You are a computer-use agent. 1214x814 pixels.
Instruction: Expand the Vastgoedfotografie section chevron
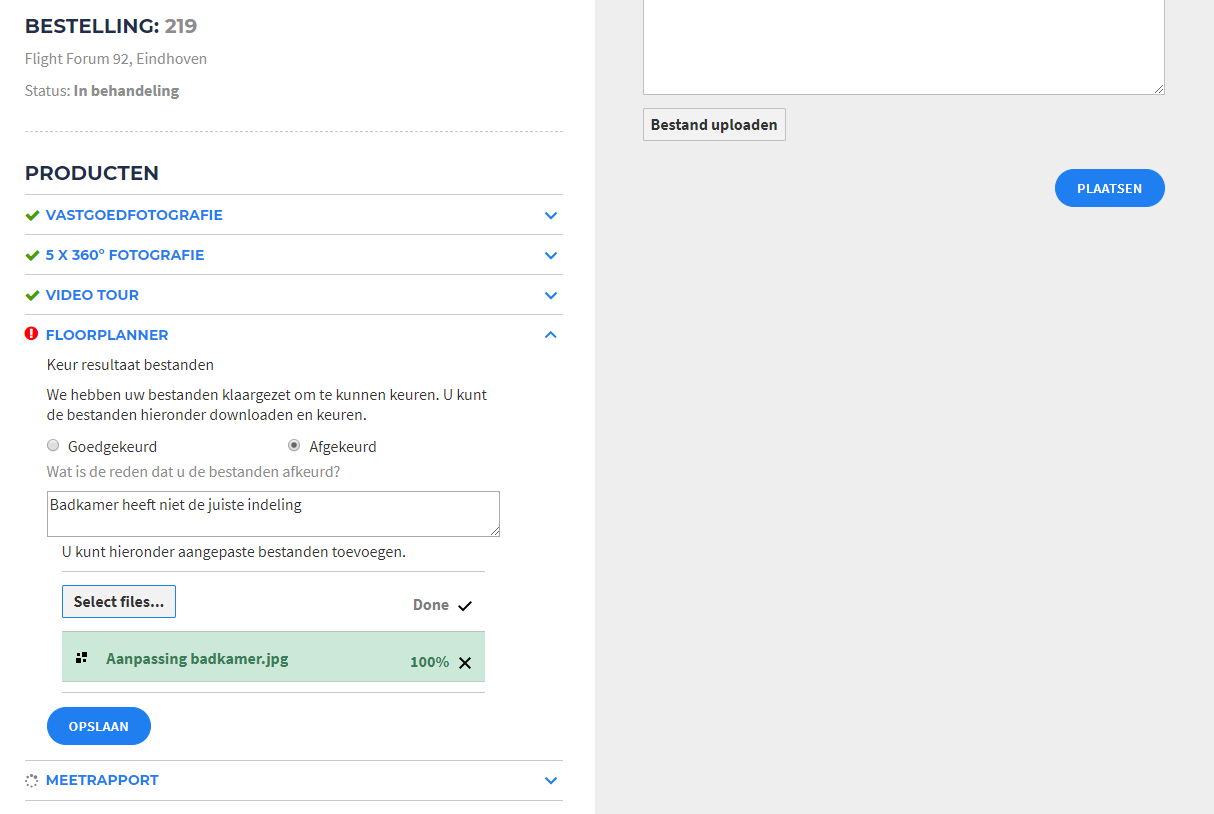550,215
